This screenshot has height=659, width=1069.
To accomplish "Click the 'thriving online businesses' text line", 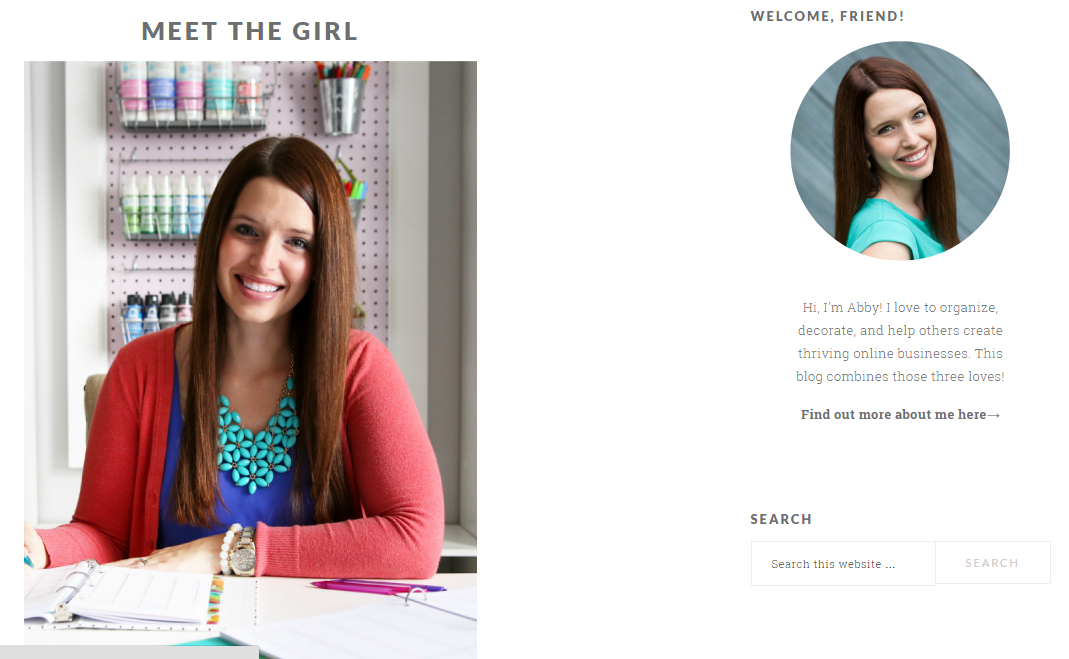I will (x=900, y=354).
